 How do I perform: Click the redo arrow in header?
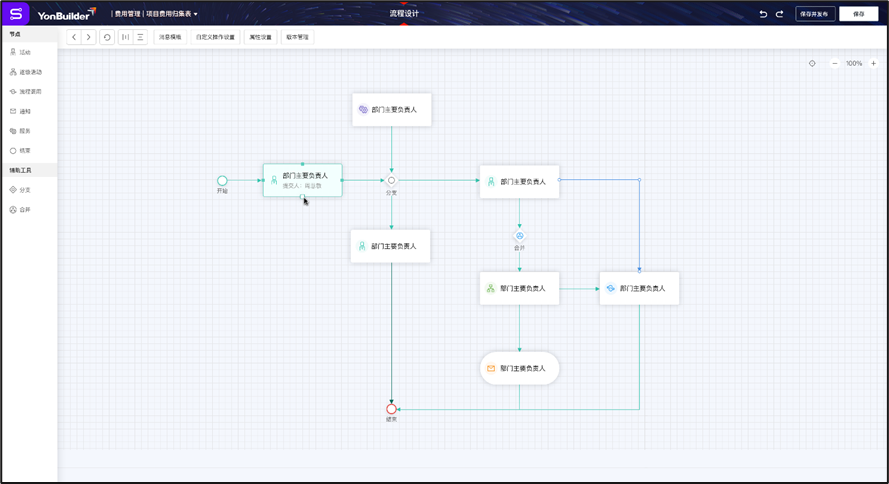pos(780,14)
